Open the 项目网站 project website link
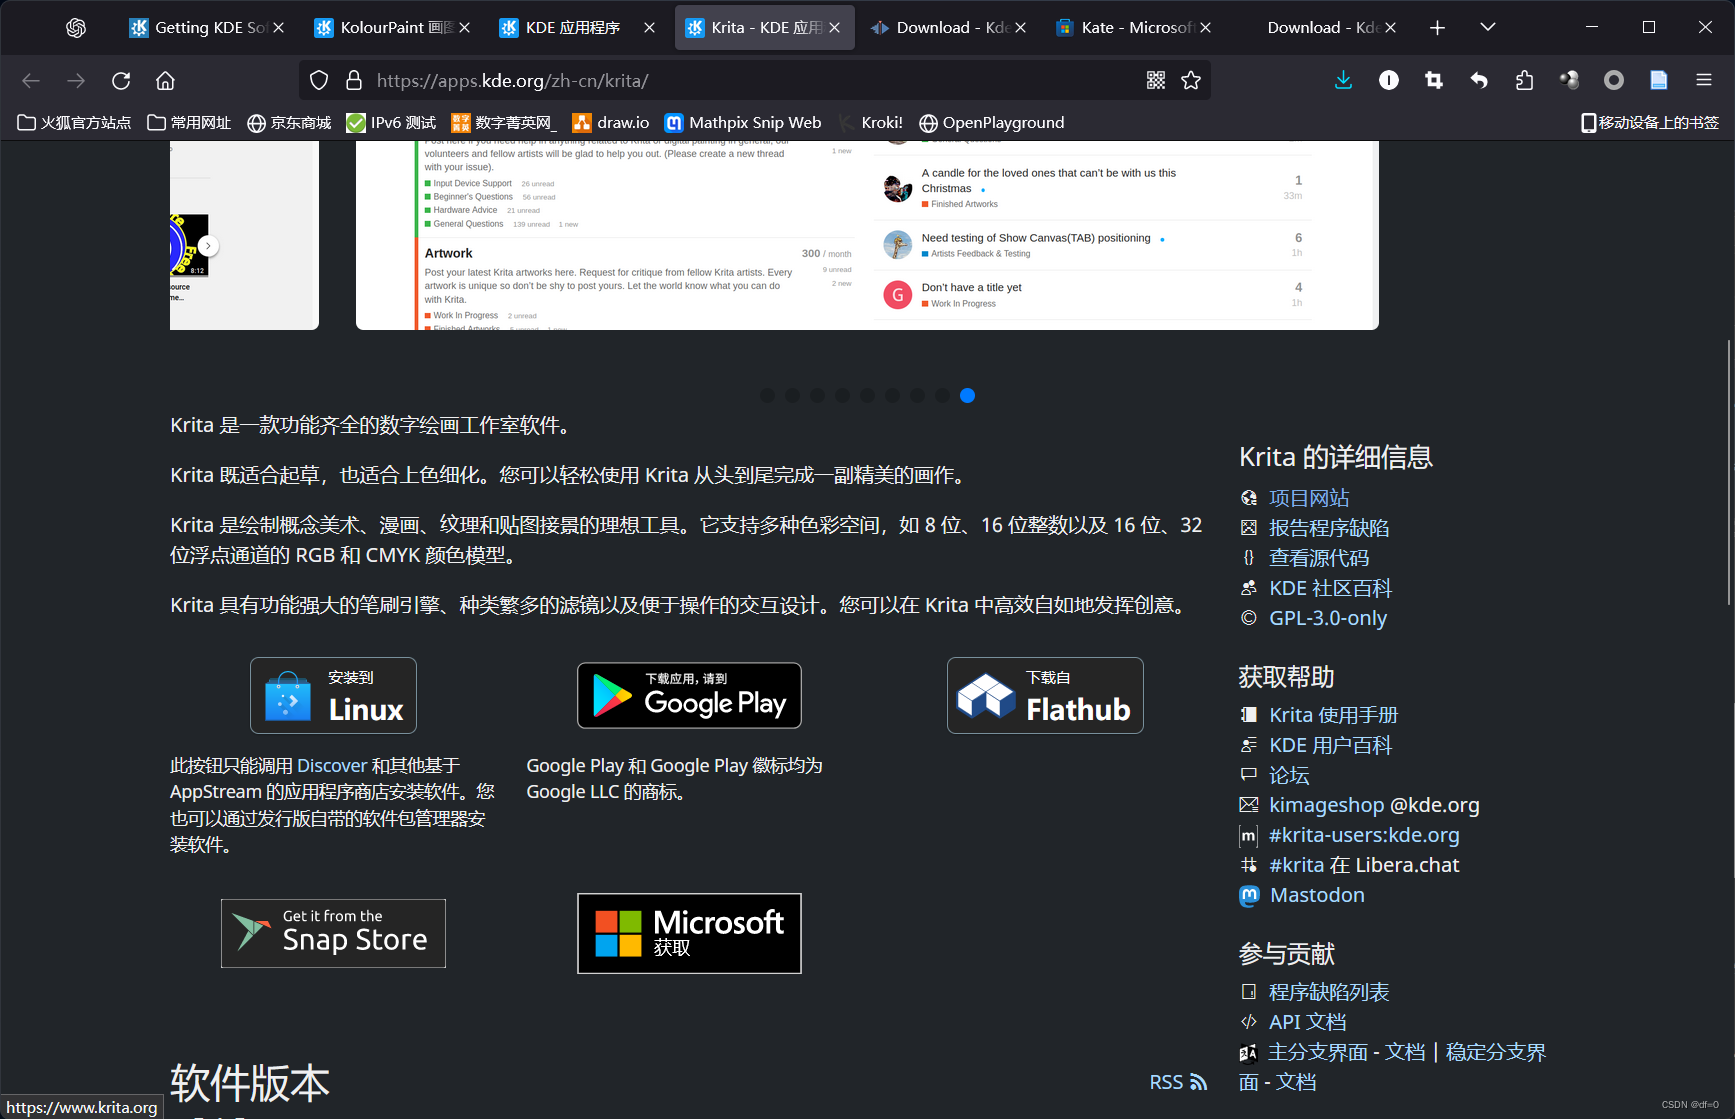Viewport: 1735px width, 1119px height. [1308, 497]
